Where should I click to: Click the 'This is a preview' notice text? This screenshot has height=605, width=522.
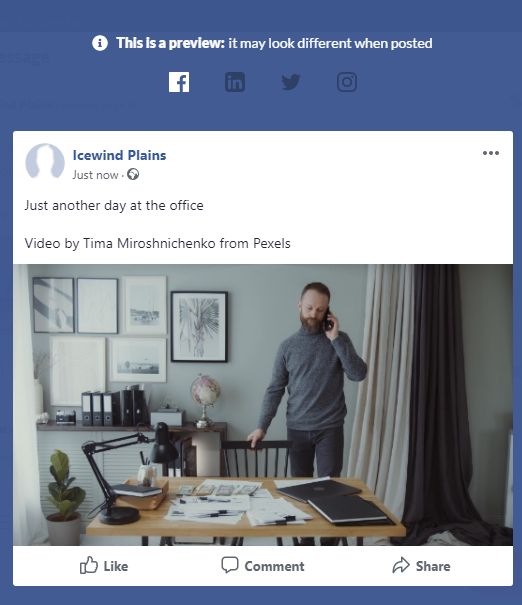[x=274, y=43]
